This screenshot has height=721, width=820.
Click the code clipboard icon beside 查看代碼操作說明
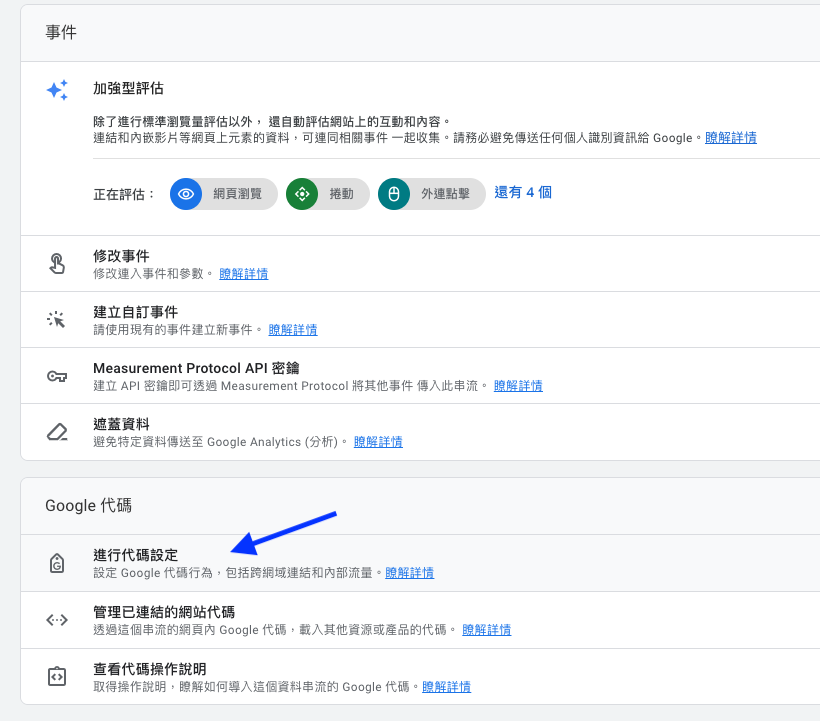click(57, 676)
